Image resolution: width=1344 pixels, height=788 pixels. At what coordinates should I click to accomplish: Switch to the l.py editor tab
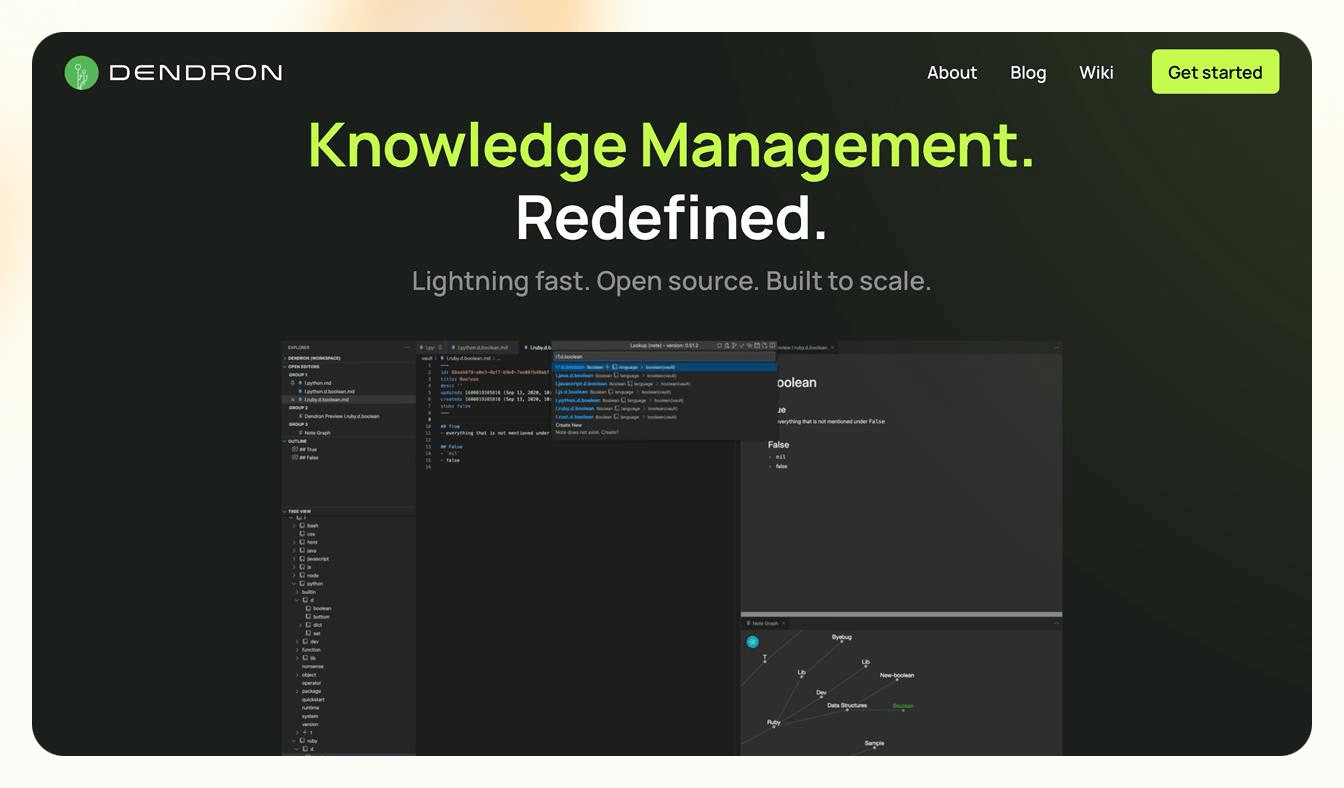pyautogui.click(x=431, y=347)
